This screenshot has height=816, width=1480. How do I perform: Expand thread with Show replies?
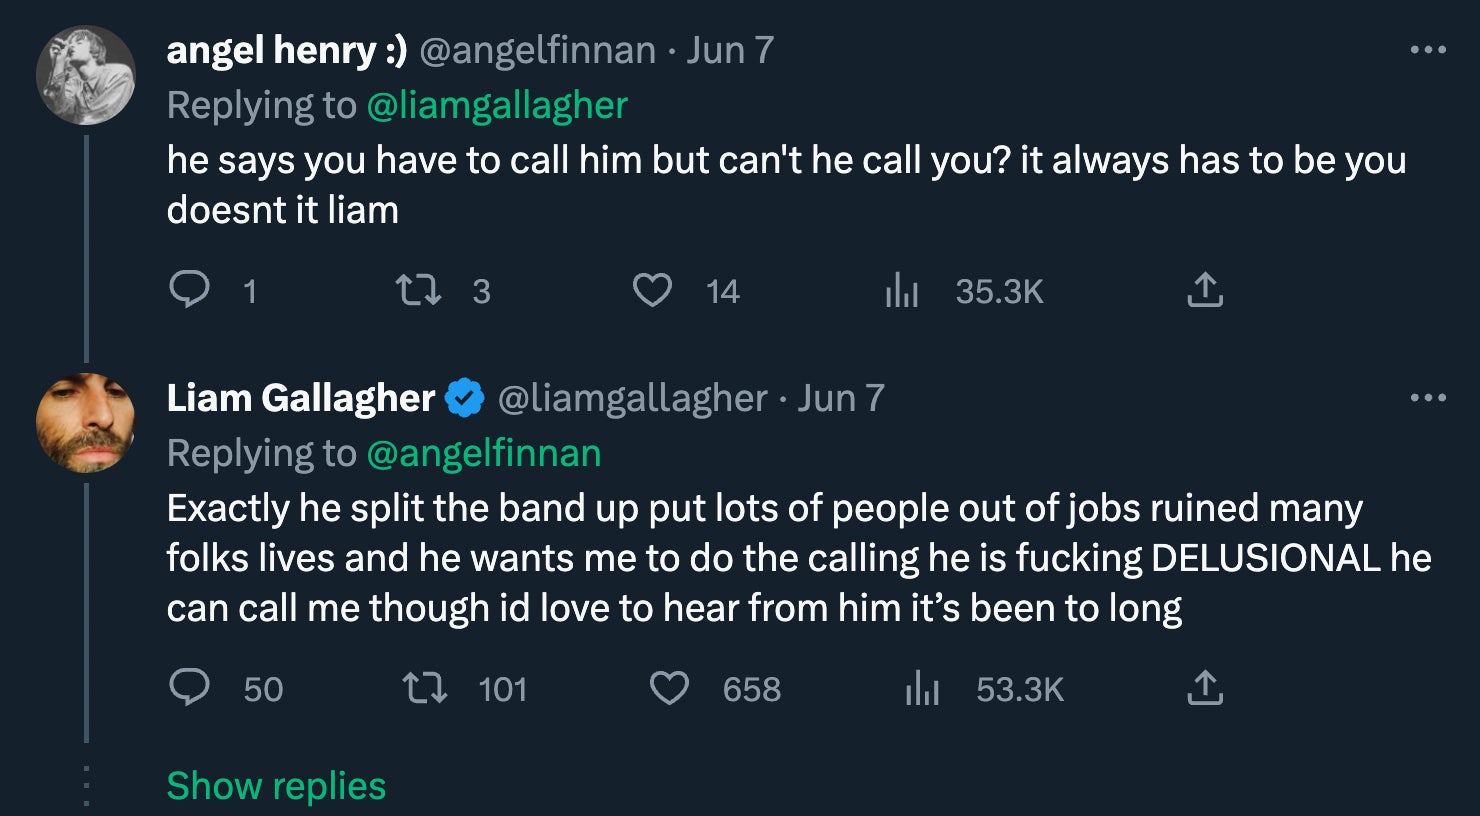(x=276, y=786)
